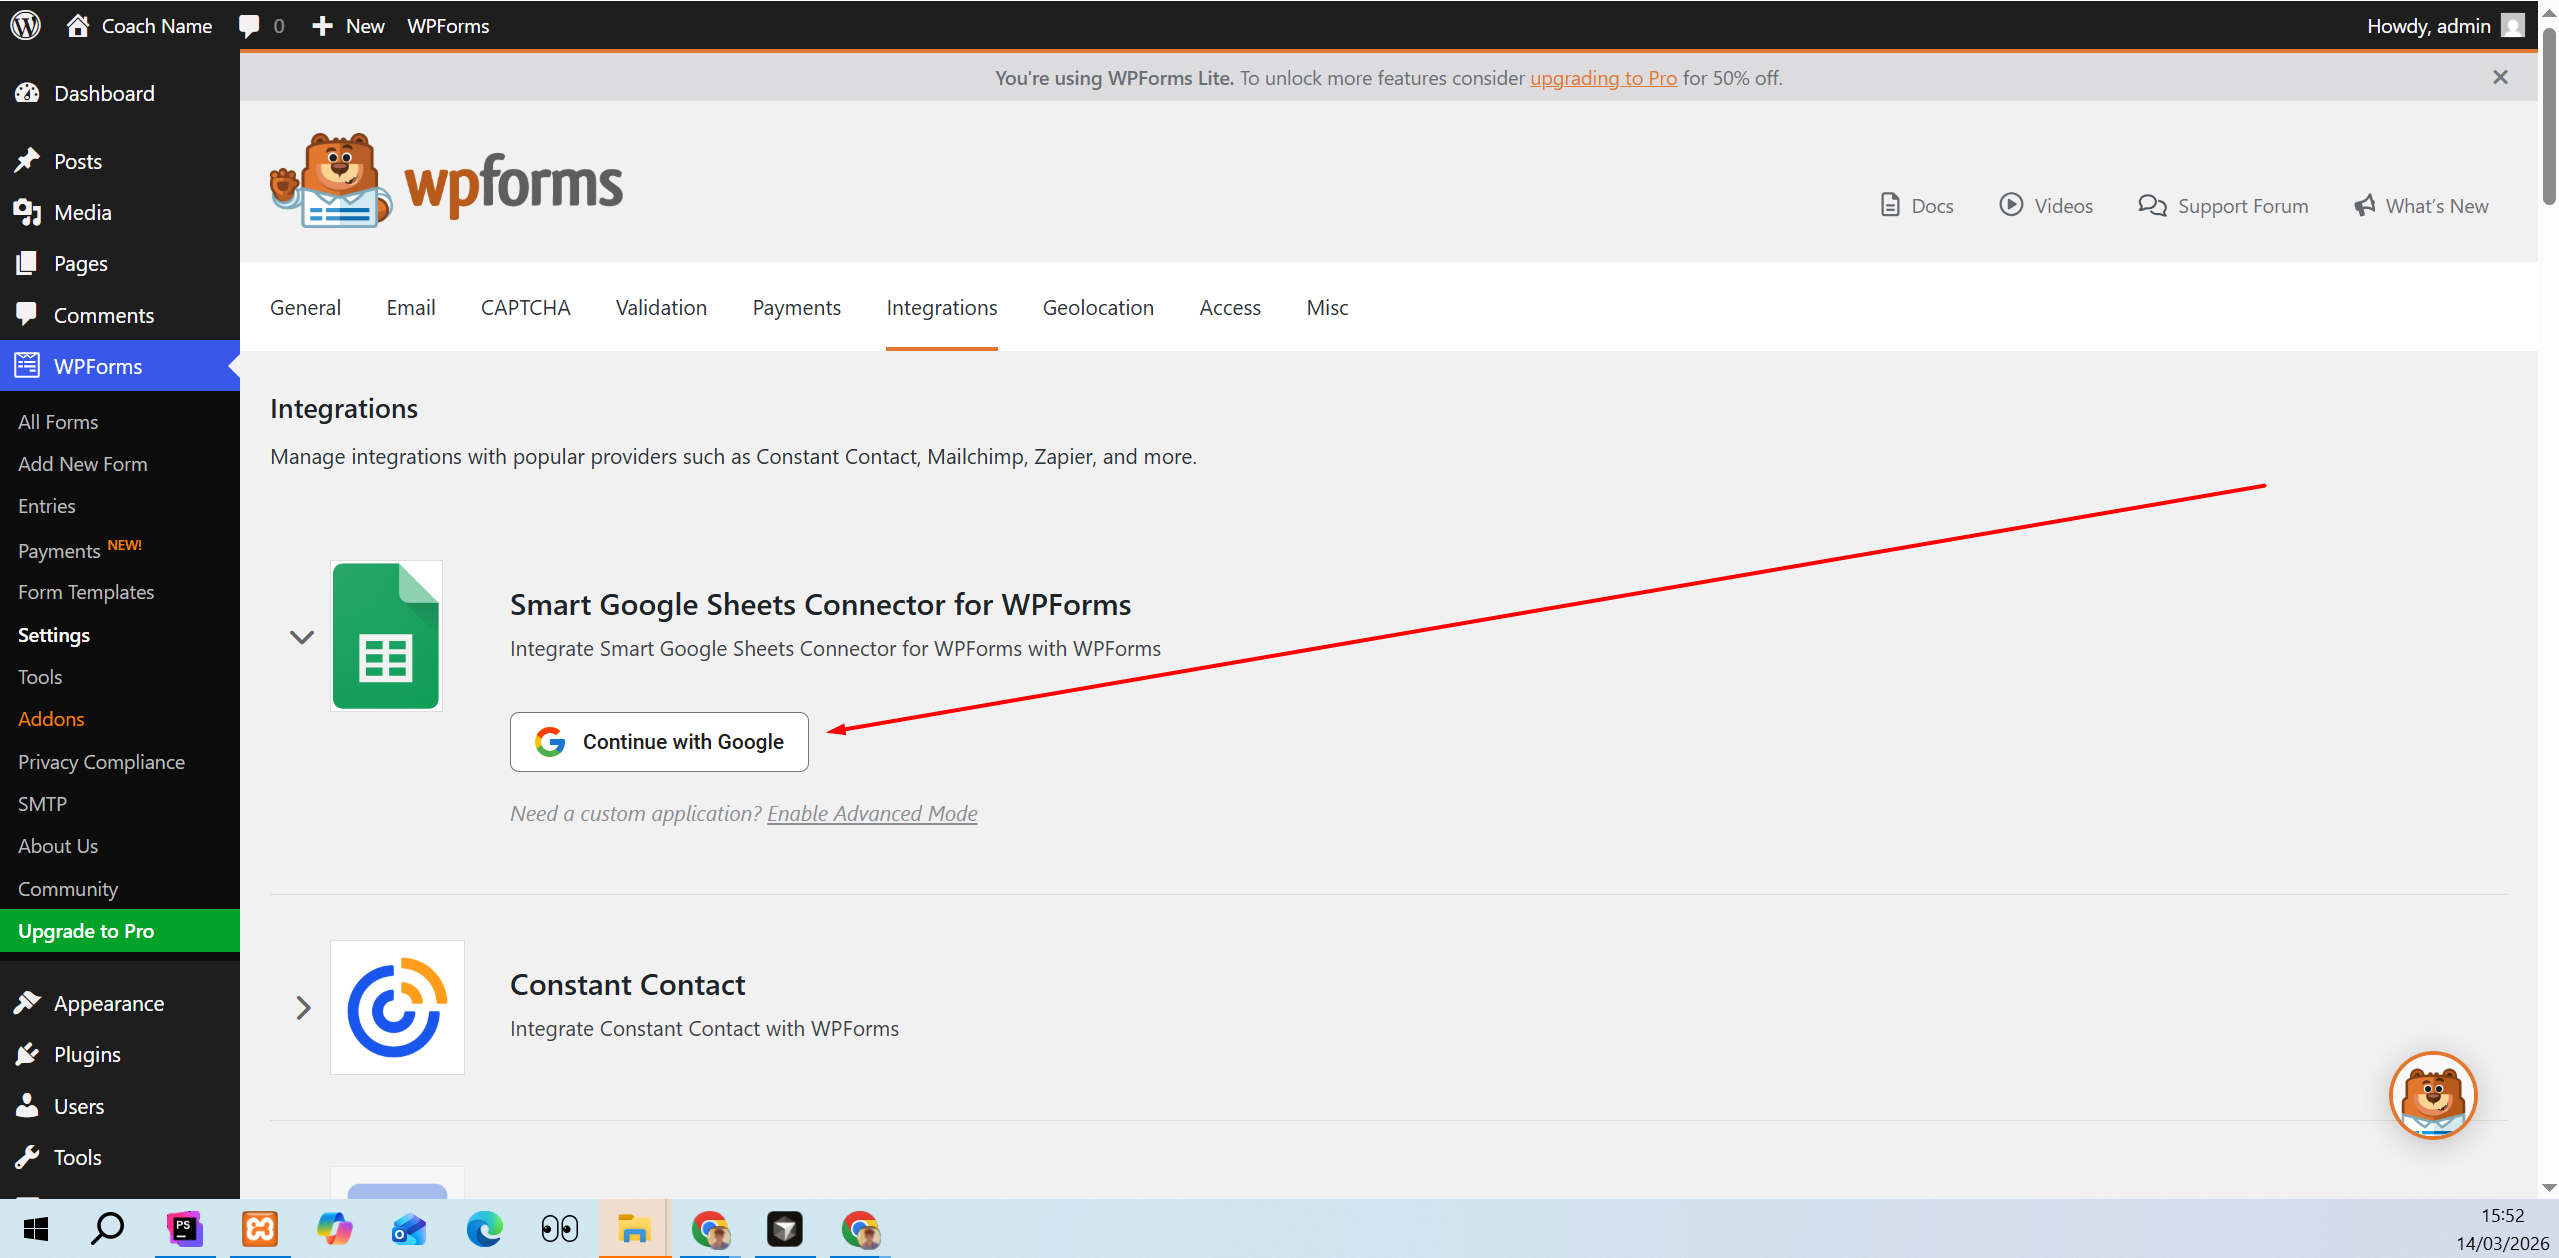Click the green Upgrade to Pro button
The height and width of the screenshot is (1258, 2559).
pyautogui.click(x=120, y=931)
